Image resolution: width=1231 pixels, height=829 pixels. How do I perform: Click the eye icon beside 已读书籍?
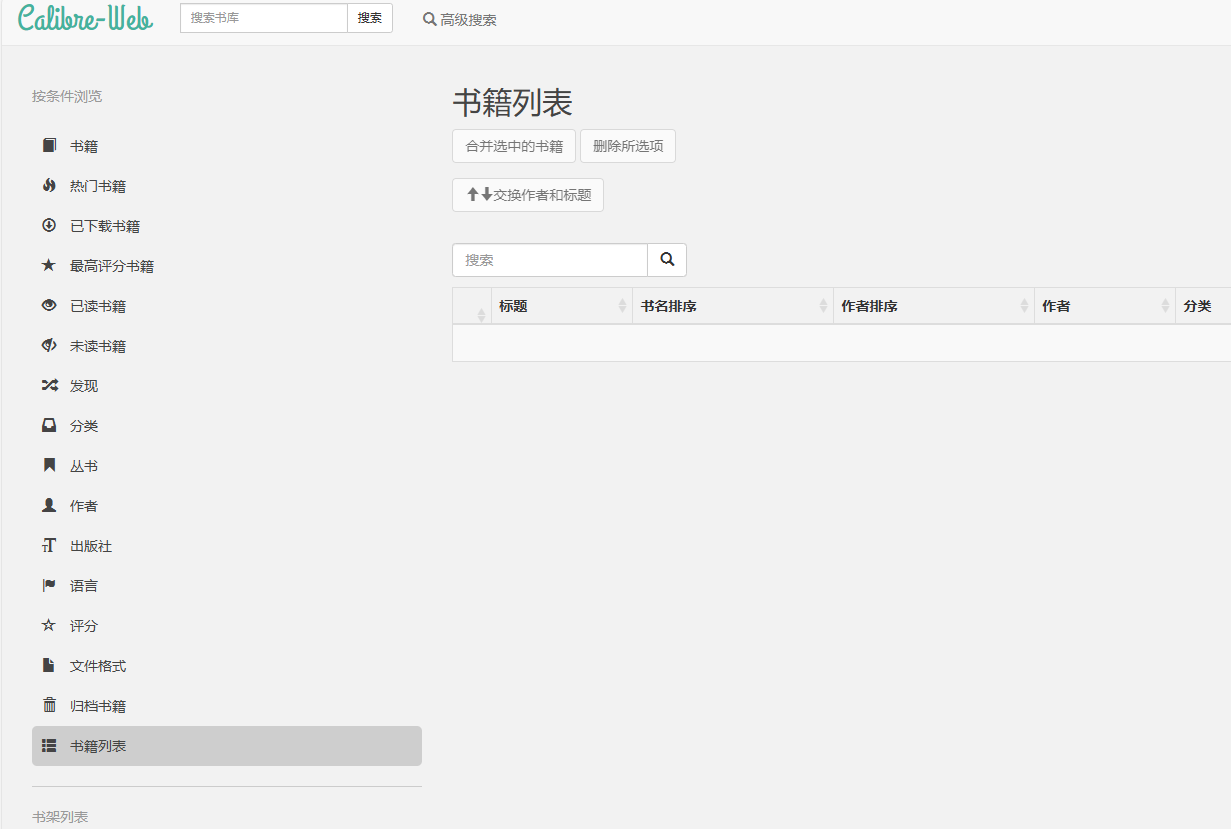(49, 306)
